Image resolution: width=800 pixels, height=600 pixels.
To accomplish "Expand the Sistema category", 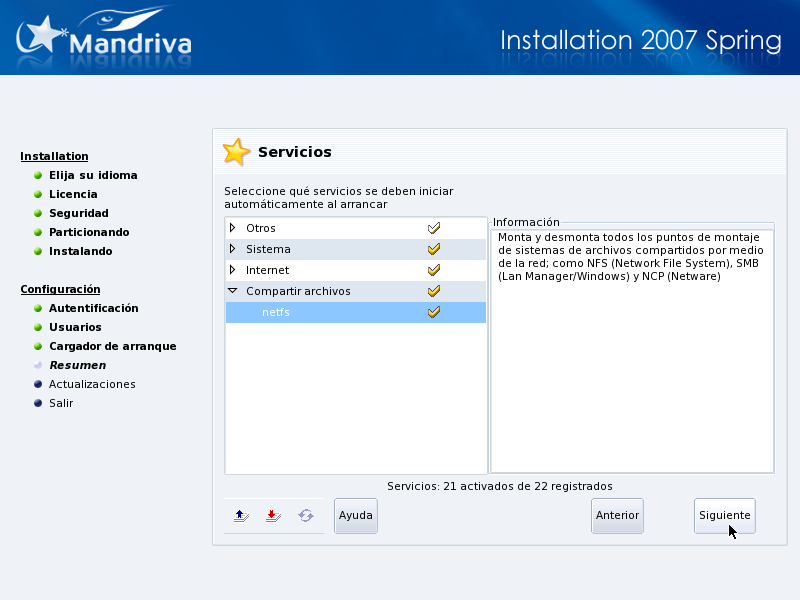I will pos(232,249).
